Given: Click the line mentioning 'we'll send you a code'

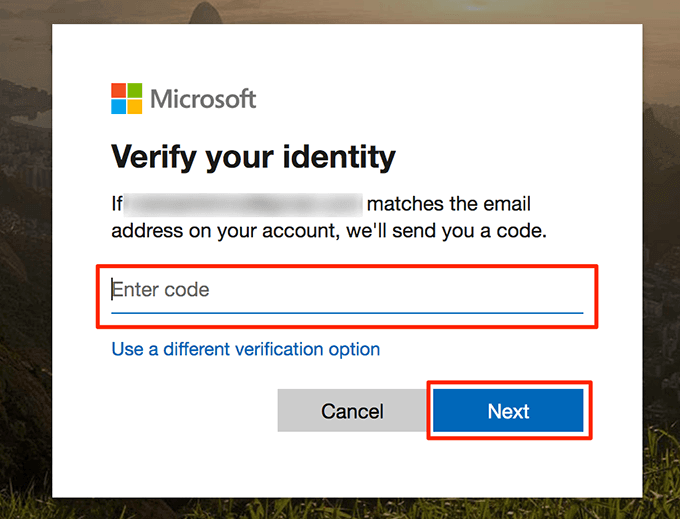Looking at the screenshot, I should (329, 232).
